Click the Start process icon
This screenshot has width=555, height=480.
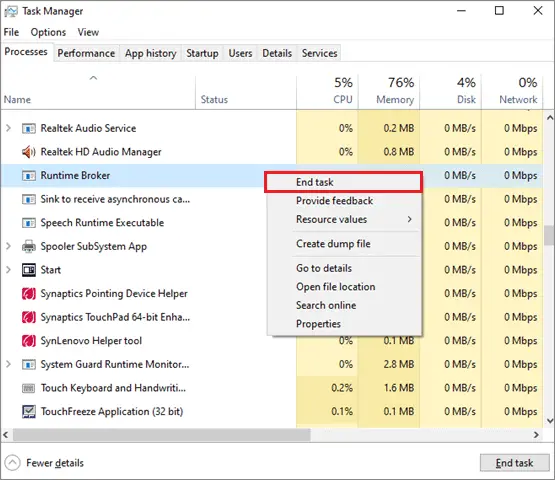tap(29, 270)
